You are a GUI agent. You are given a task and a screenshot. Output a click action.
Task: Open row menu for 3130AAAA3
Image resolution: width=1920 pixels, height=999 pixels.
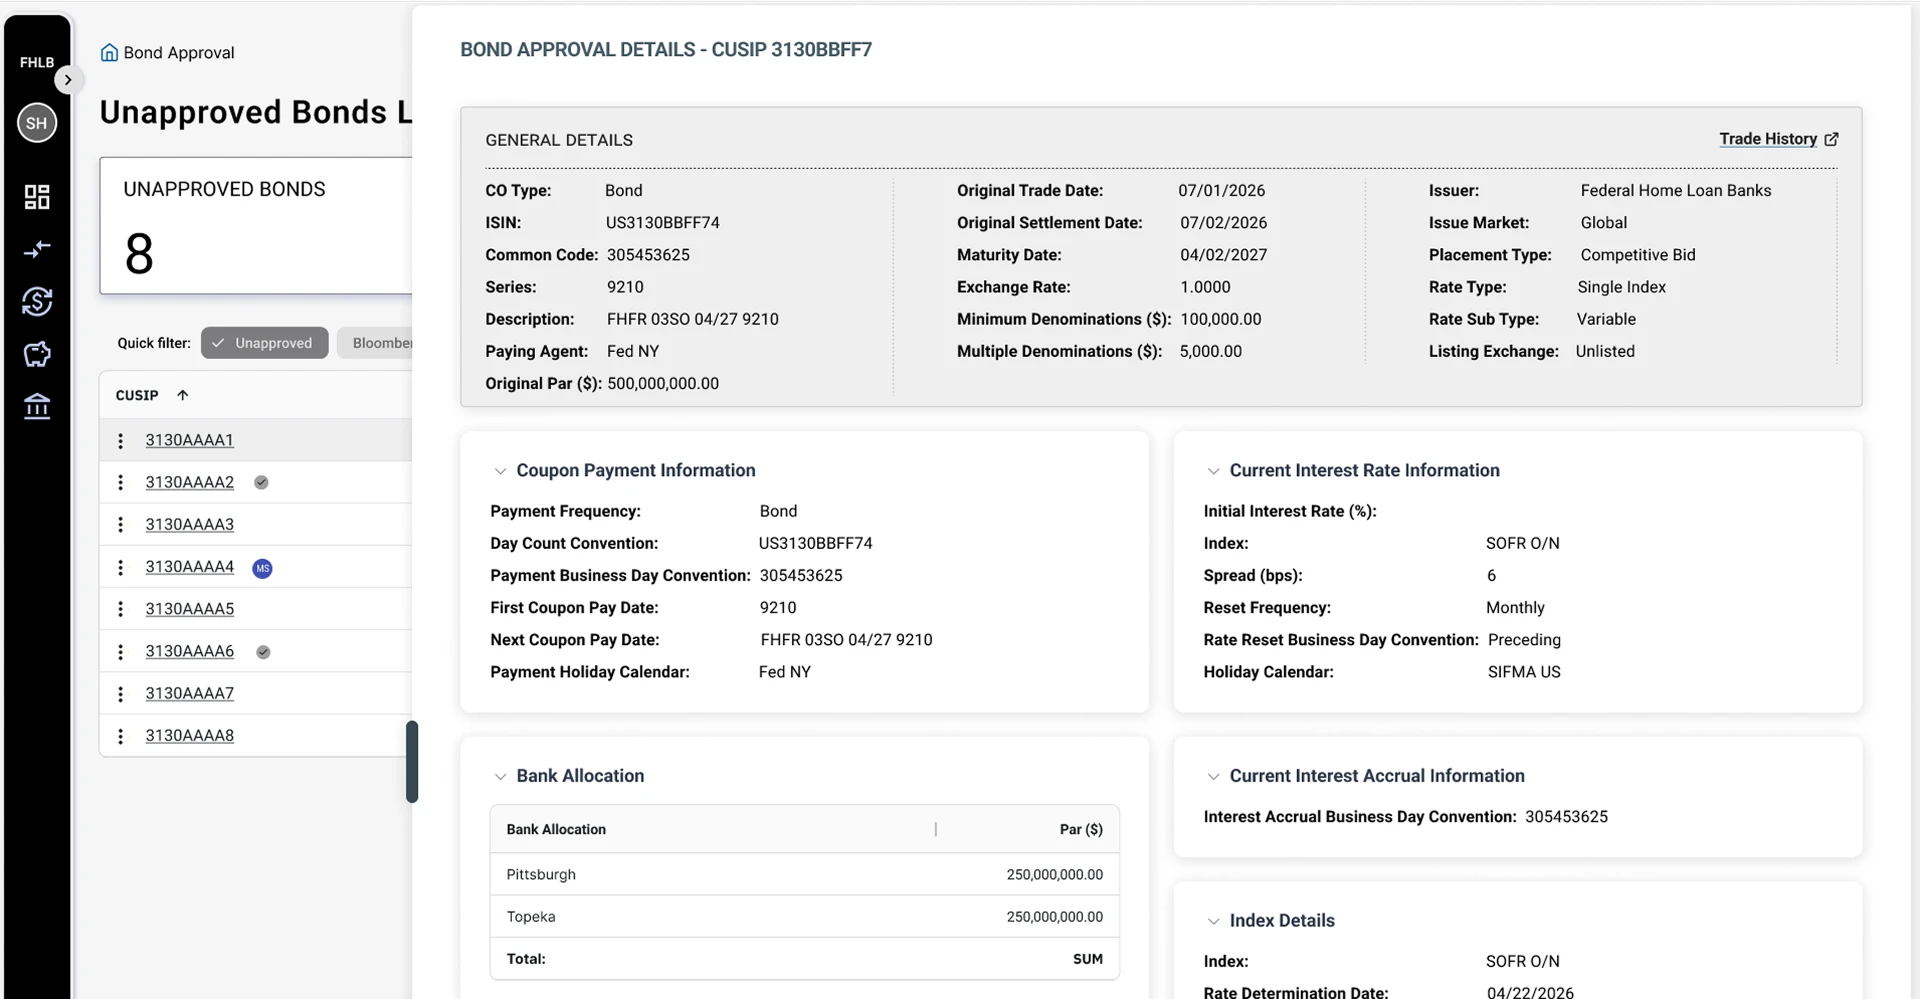pyautogui.click(x=121, y=525)
